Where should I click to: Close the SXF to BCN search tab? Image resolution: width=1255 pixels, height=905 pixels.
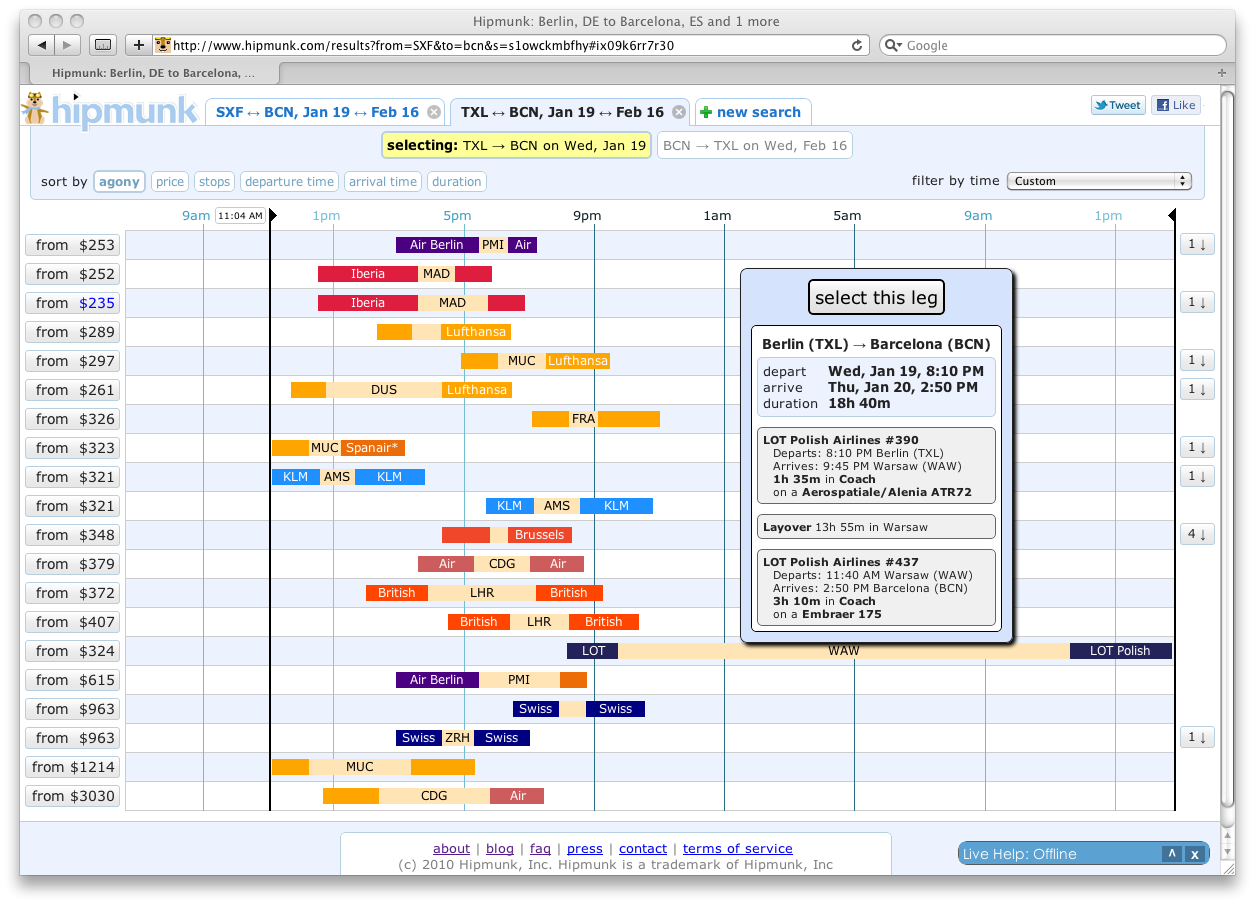click(x=433, y=112)
